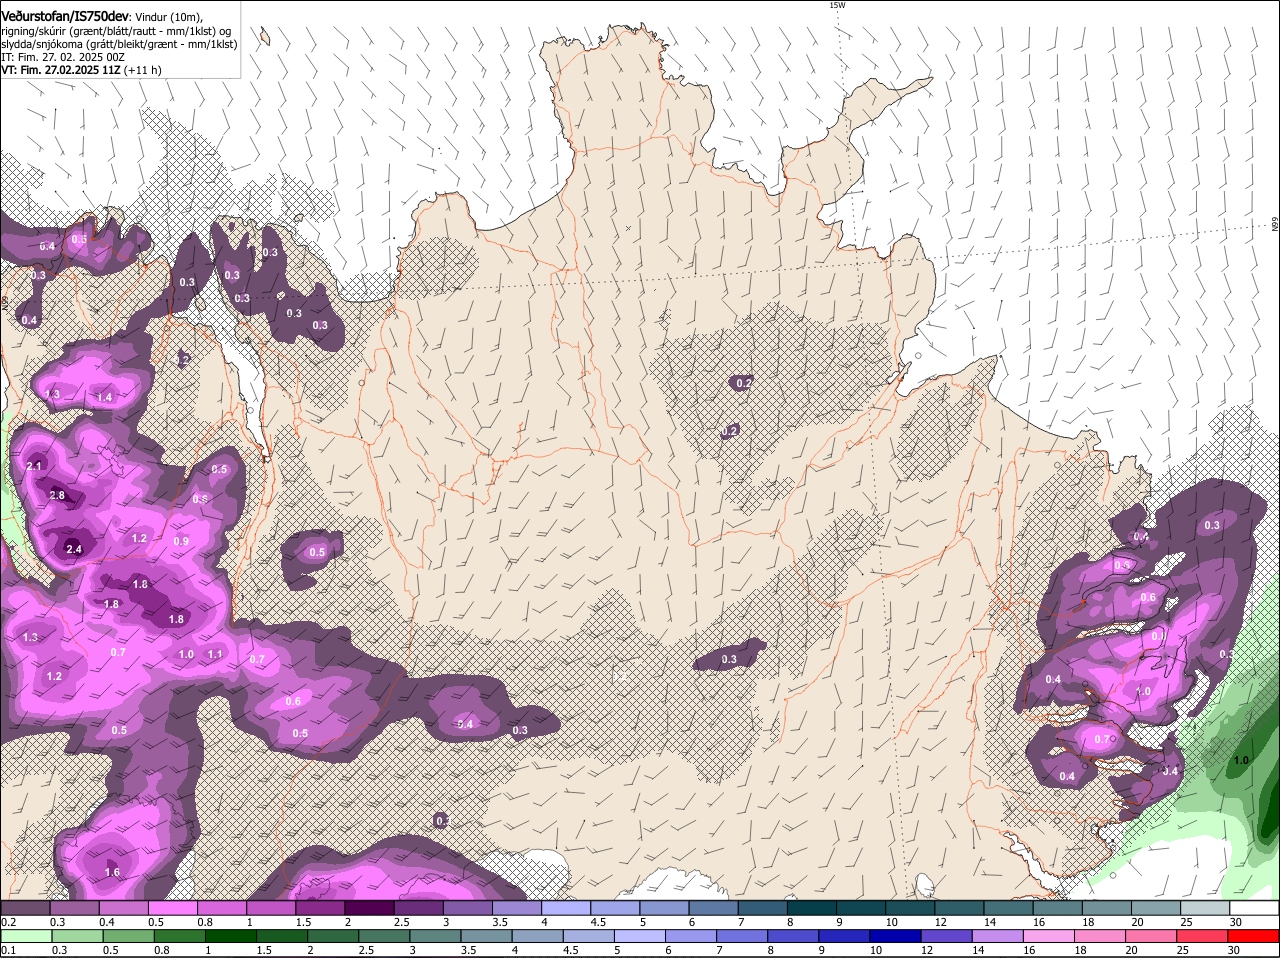
Task: Select upper legend swatch between 0.2 and 0.3
Action: click(x=25, y=907)
